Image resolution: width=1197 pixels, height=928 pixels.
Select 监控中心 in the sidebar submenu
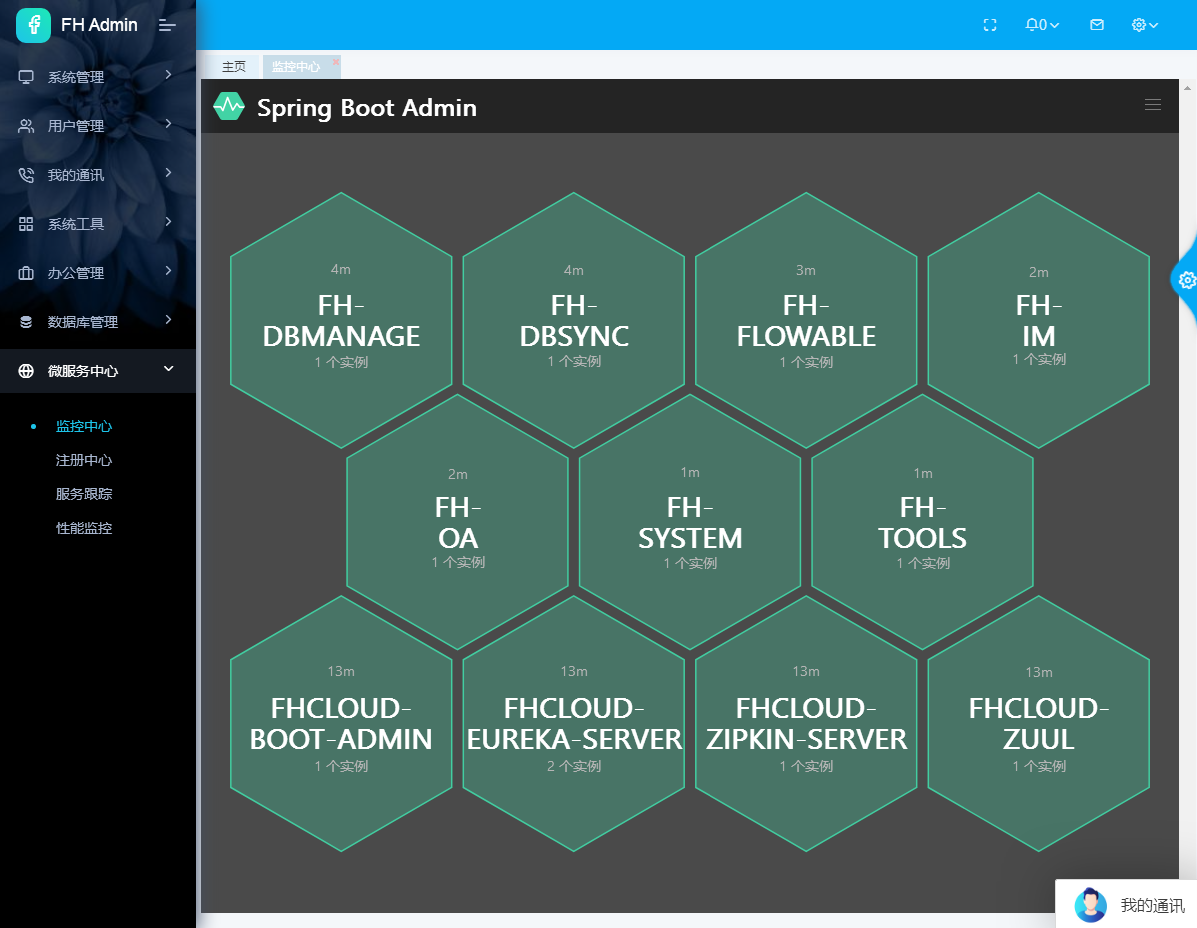(84, 427)
